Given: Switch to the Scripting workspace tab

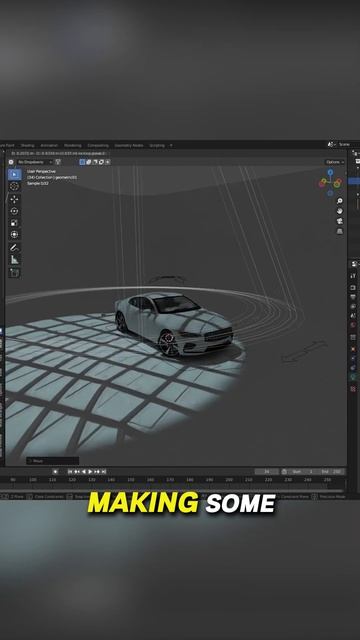Looking at the screenshot, I should [157, 145].
